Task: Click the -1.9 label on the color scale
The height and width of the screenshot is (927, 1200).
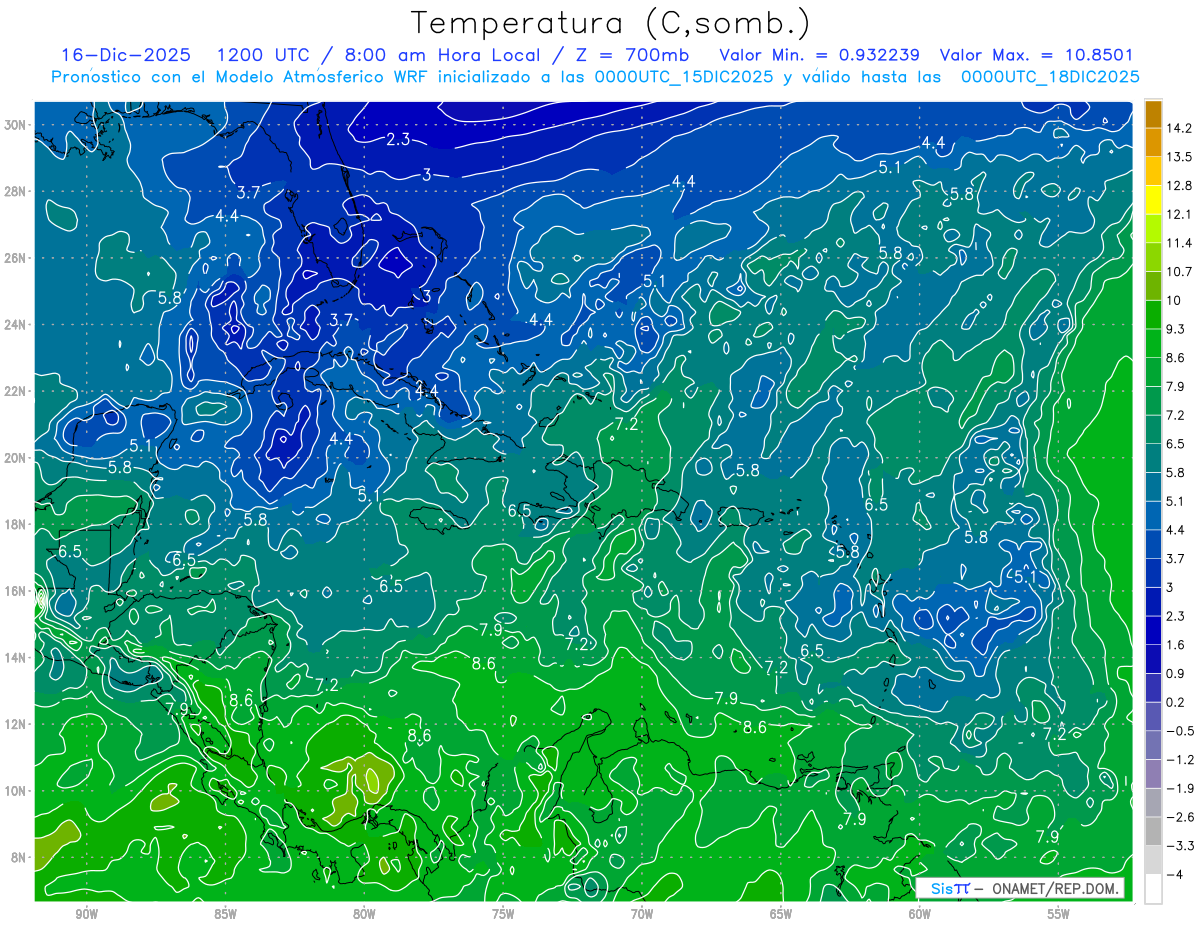Action: coord(1179,788)
